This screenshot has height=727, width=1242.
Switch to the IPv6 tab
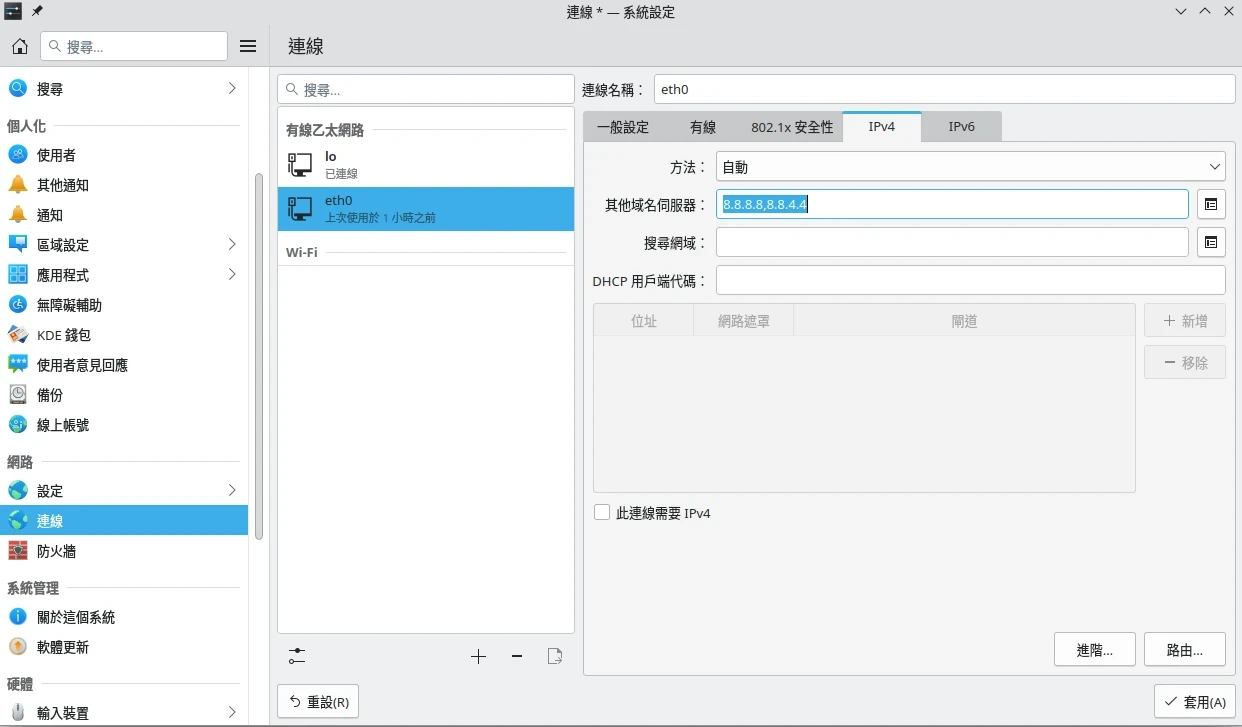coord(961,127)
